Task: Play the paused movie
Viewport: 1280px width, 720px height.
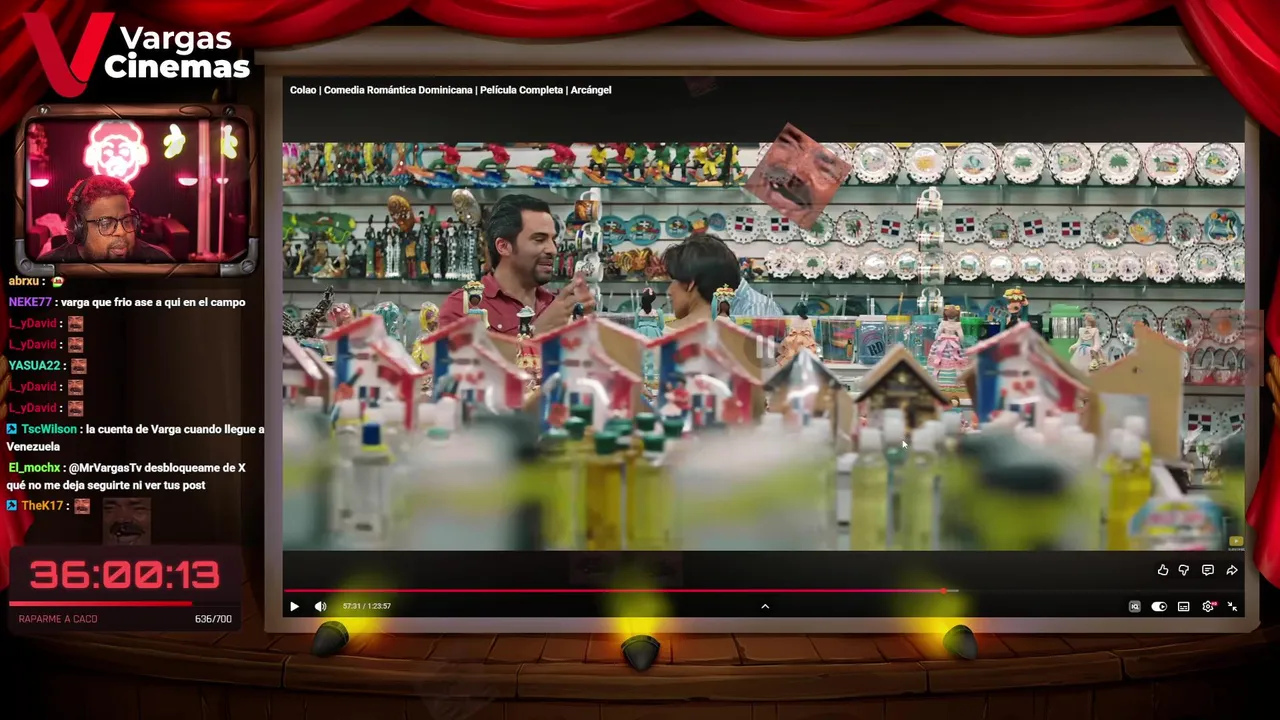Action: pyautogui.click(x=294, y=606)
